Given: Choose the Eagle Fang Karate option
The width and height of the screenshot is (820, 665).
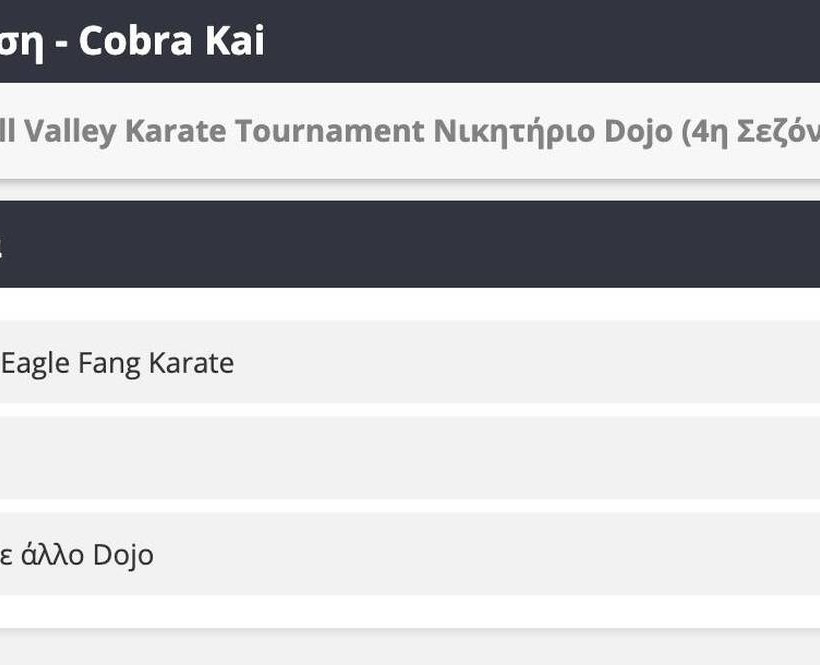Looking at the screenshot, I should point(118,362).
